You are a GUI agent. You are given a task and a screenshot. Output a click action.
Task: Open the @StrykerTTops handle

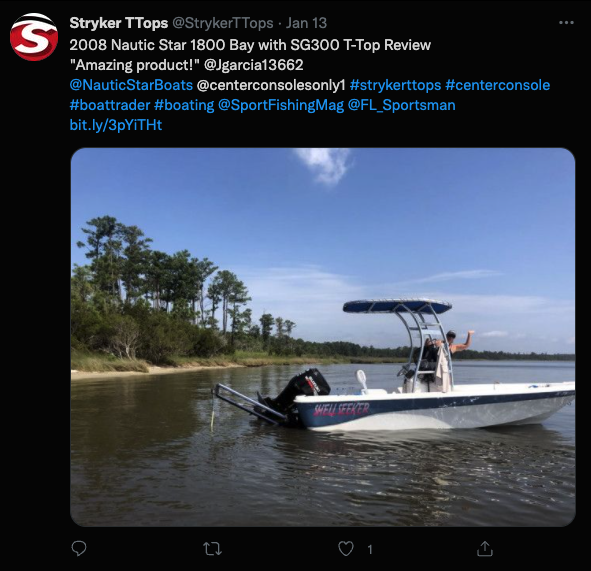[x=223, y=23]
